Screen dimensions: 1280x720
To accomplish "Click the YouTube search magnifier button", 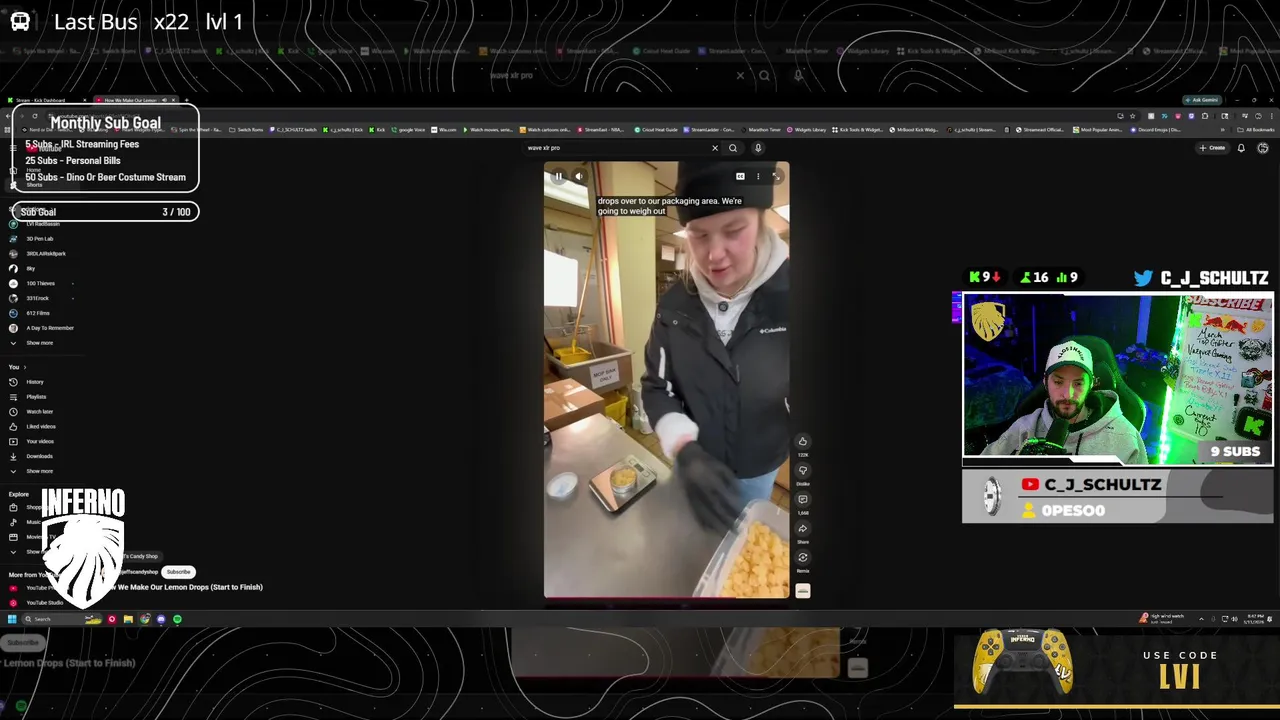I will 733,148.
